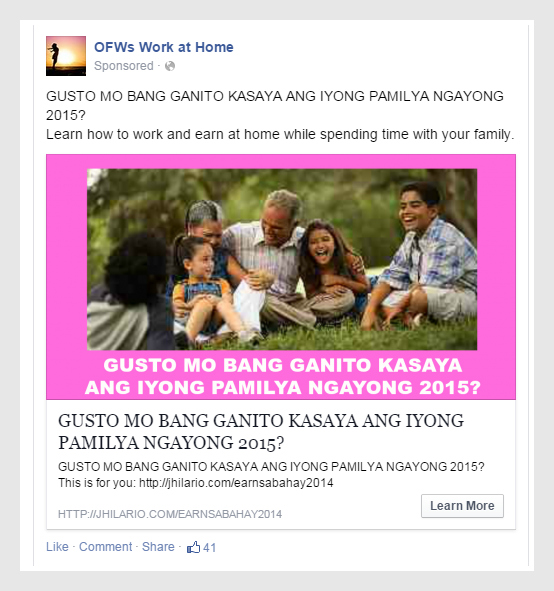Screen dimensions: 554x591
Task: Open the happy family photo in the ad
Action: 282,259
